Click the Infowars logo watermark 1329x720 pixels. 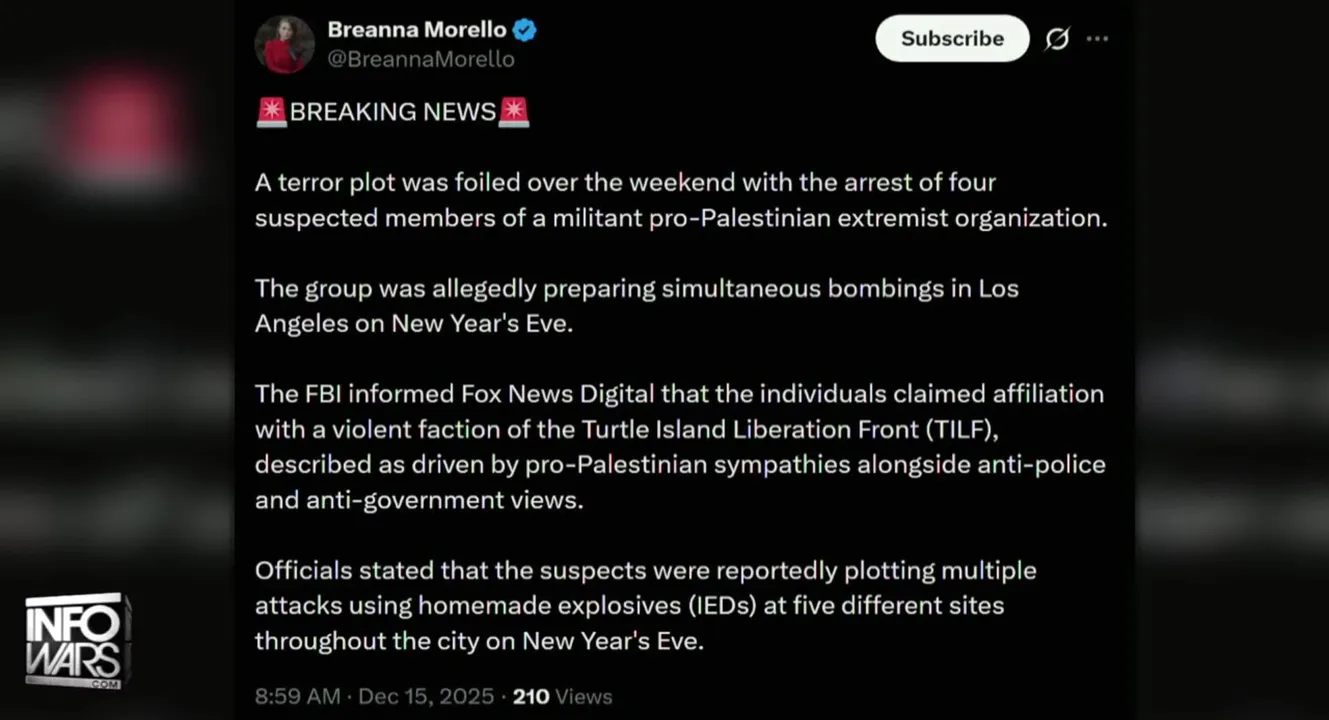78,640
